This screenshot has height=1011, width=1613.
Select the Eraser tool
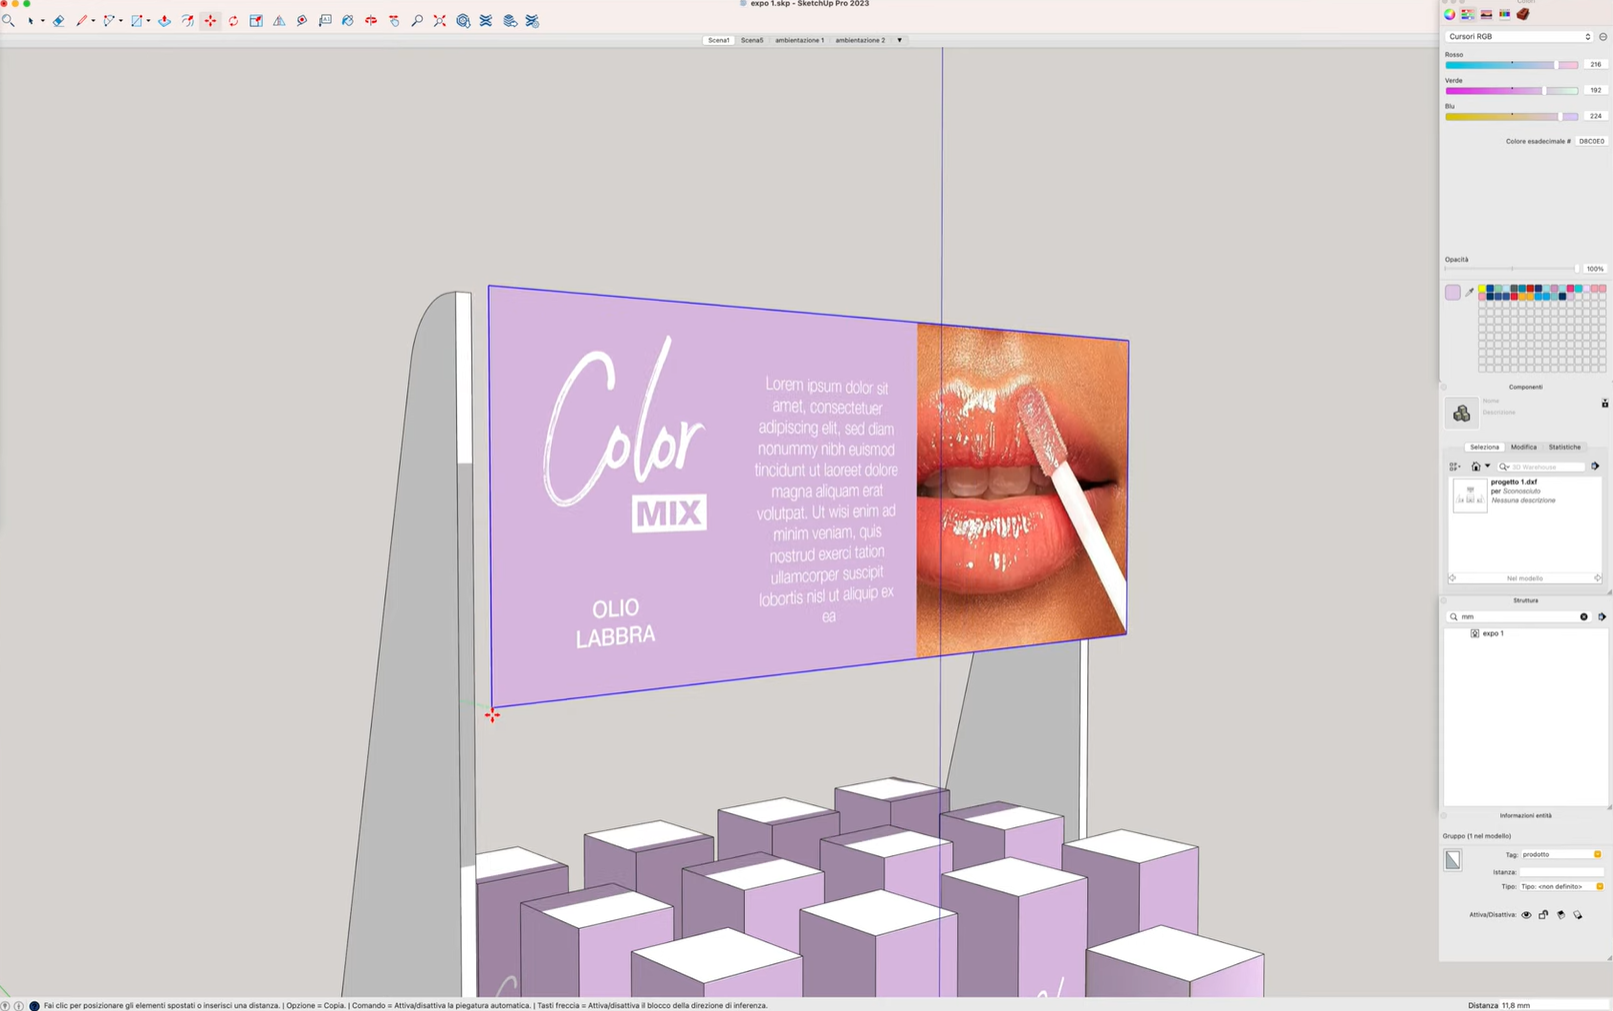click(59, 21)
